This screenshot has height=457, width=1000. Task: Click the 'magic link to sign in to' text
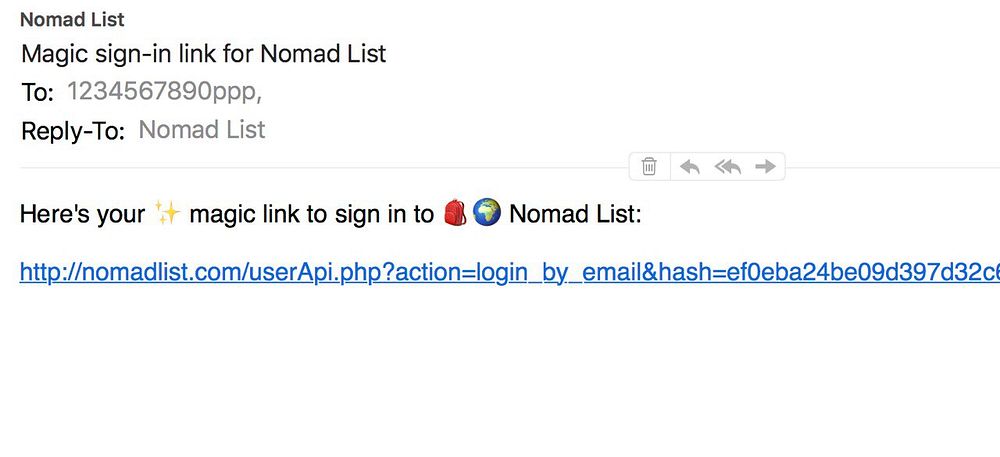pyautogui.click(x=311, y=214)
